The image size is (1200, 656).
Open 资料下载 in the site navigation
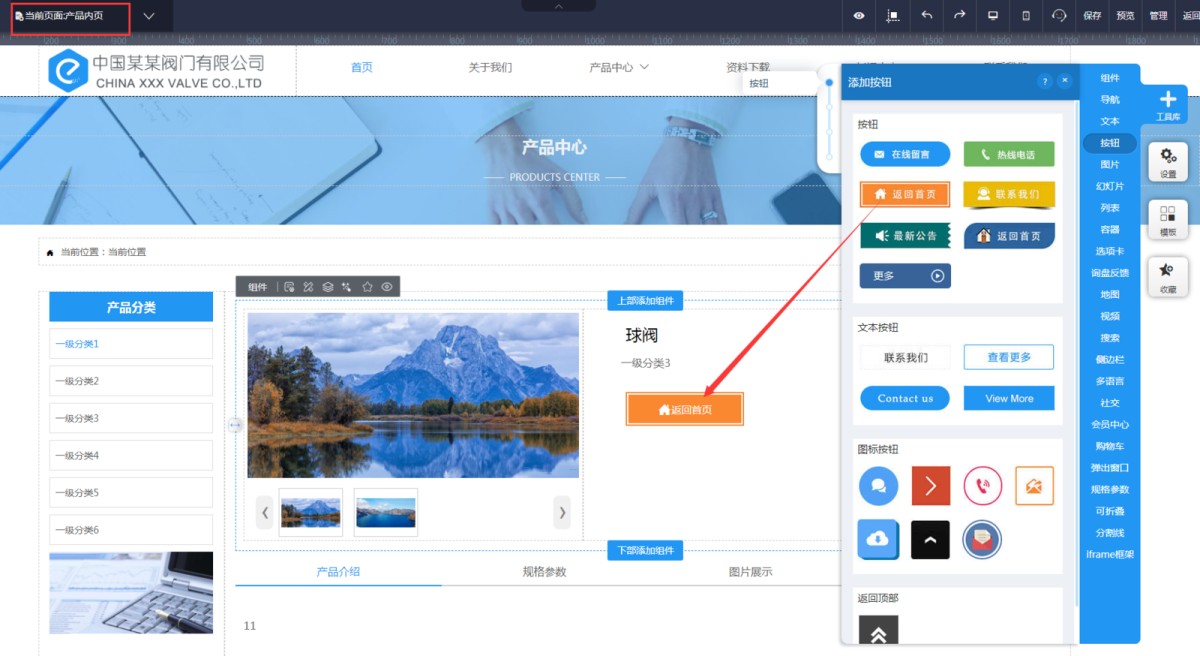tap(748, 67)
